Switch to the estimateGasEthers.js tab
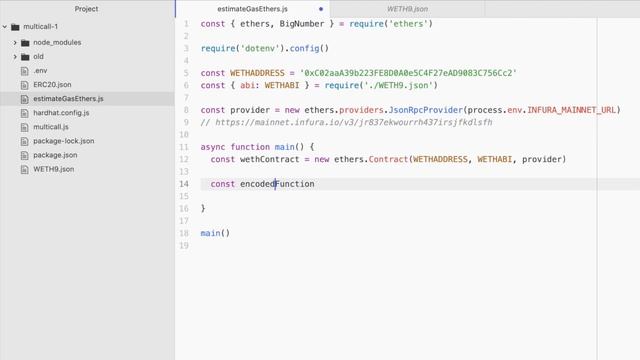The width and height of the screenshot is (640, 360). (252, 9)
